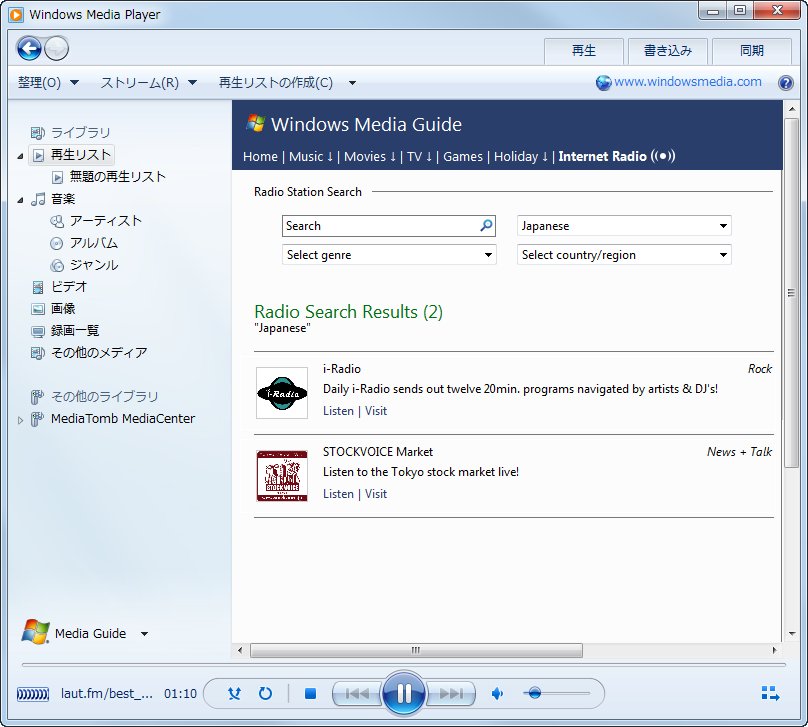The width and height of the screenshot is (808, 727).
Task: Open the Internet Radio section
Action: [617, 157]
